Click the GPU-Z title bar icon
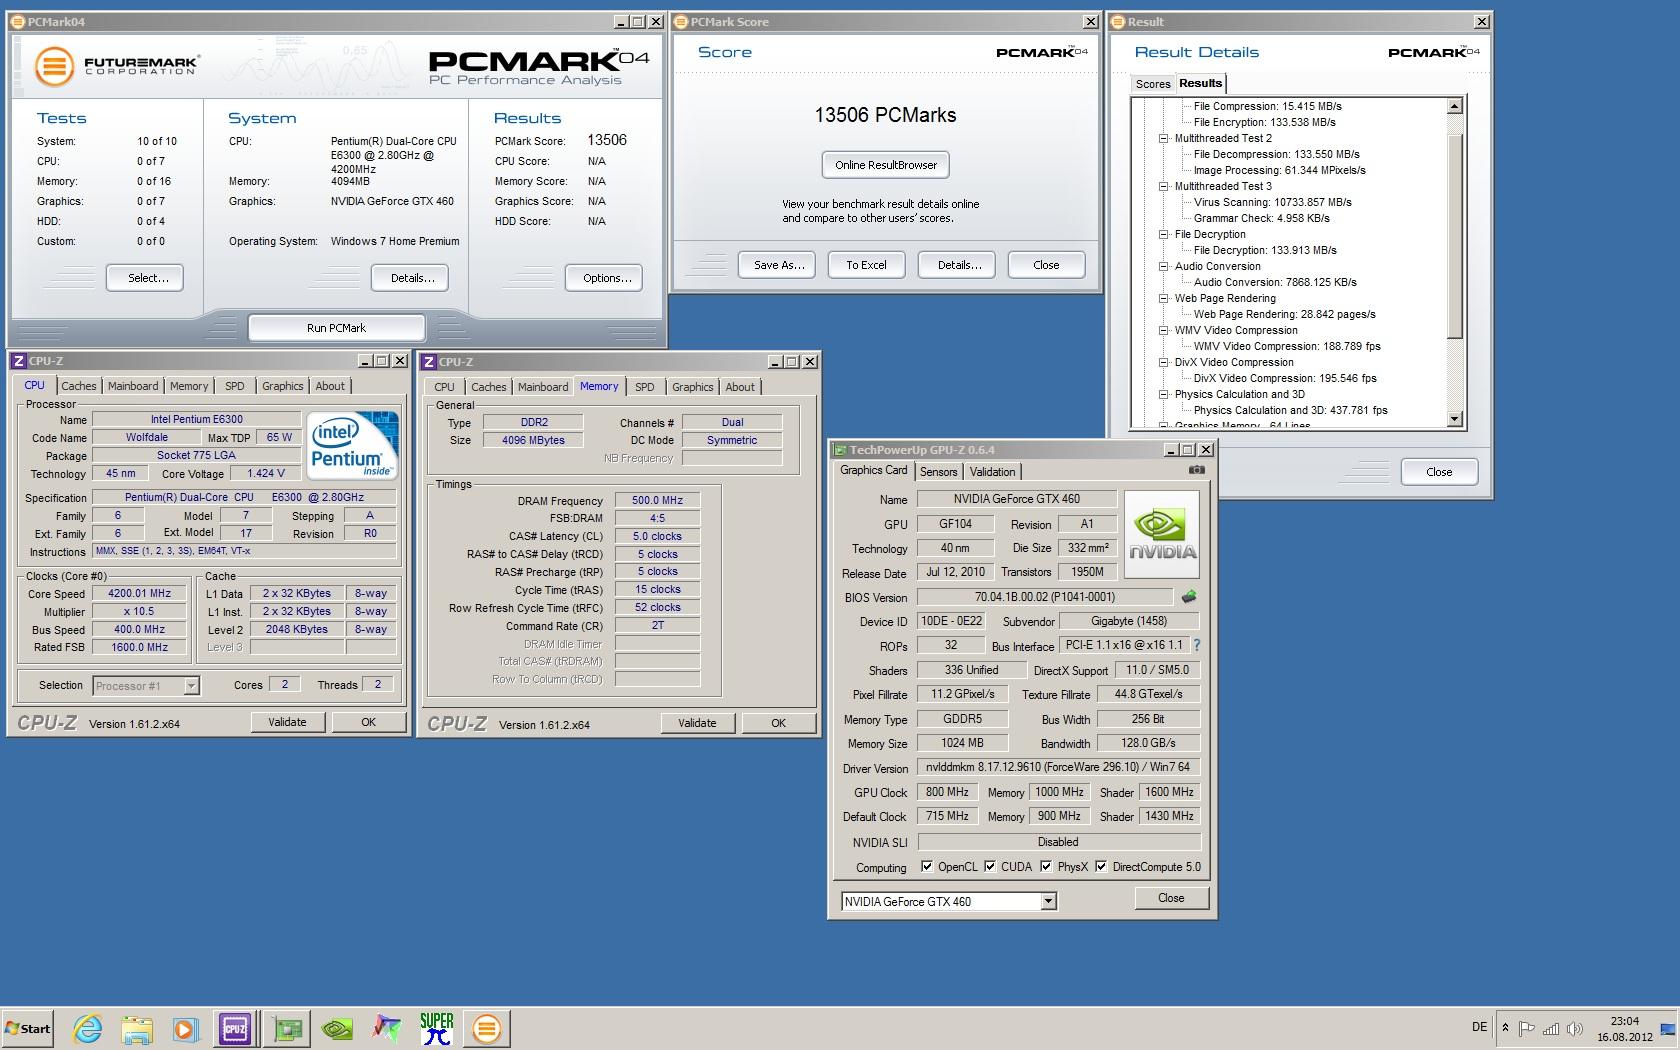Screen dimensions: 1680x1050 pos(840,450)
